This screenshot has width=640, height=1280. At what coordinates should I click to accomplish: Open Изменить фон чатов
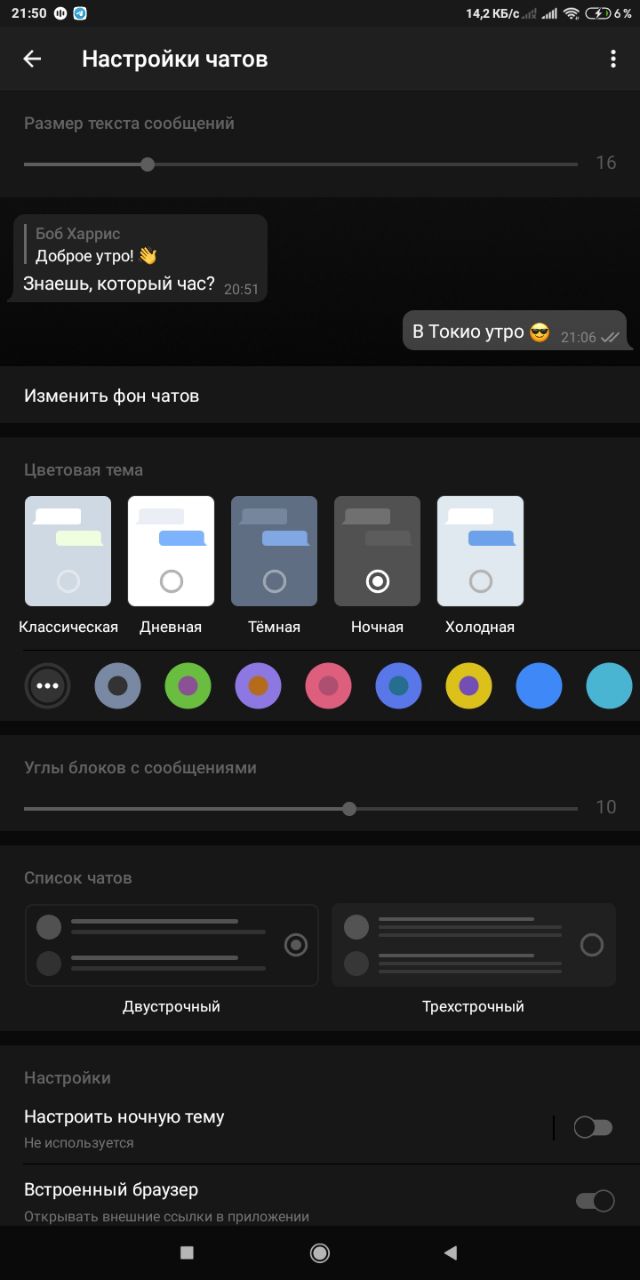coord(320,396)
